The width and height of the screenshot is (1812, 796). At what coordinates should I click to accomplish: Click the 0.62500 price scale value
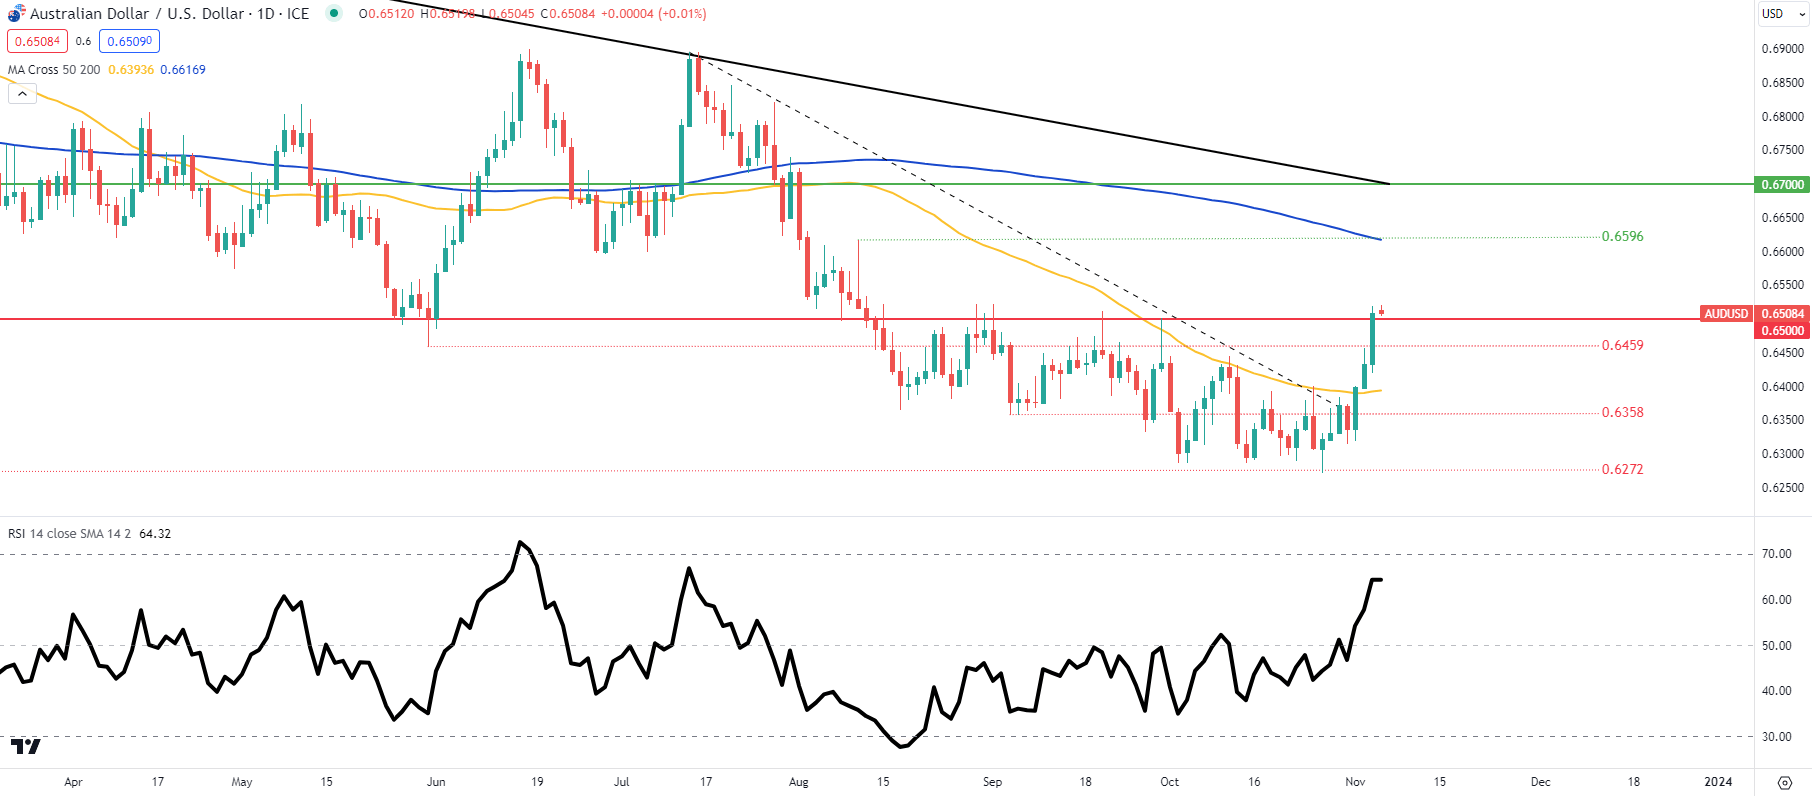pos(1783,488)
